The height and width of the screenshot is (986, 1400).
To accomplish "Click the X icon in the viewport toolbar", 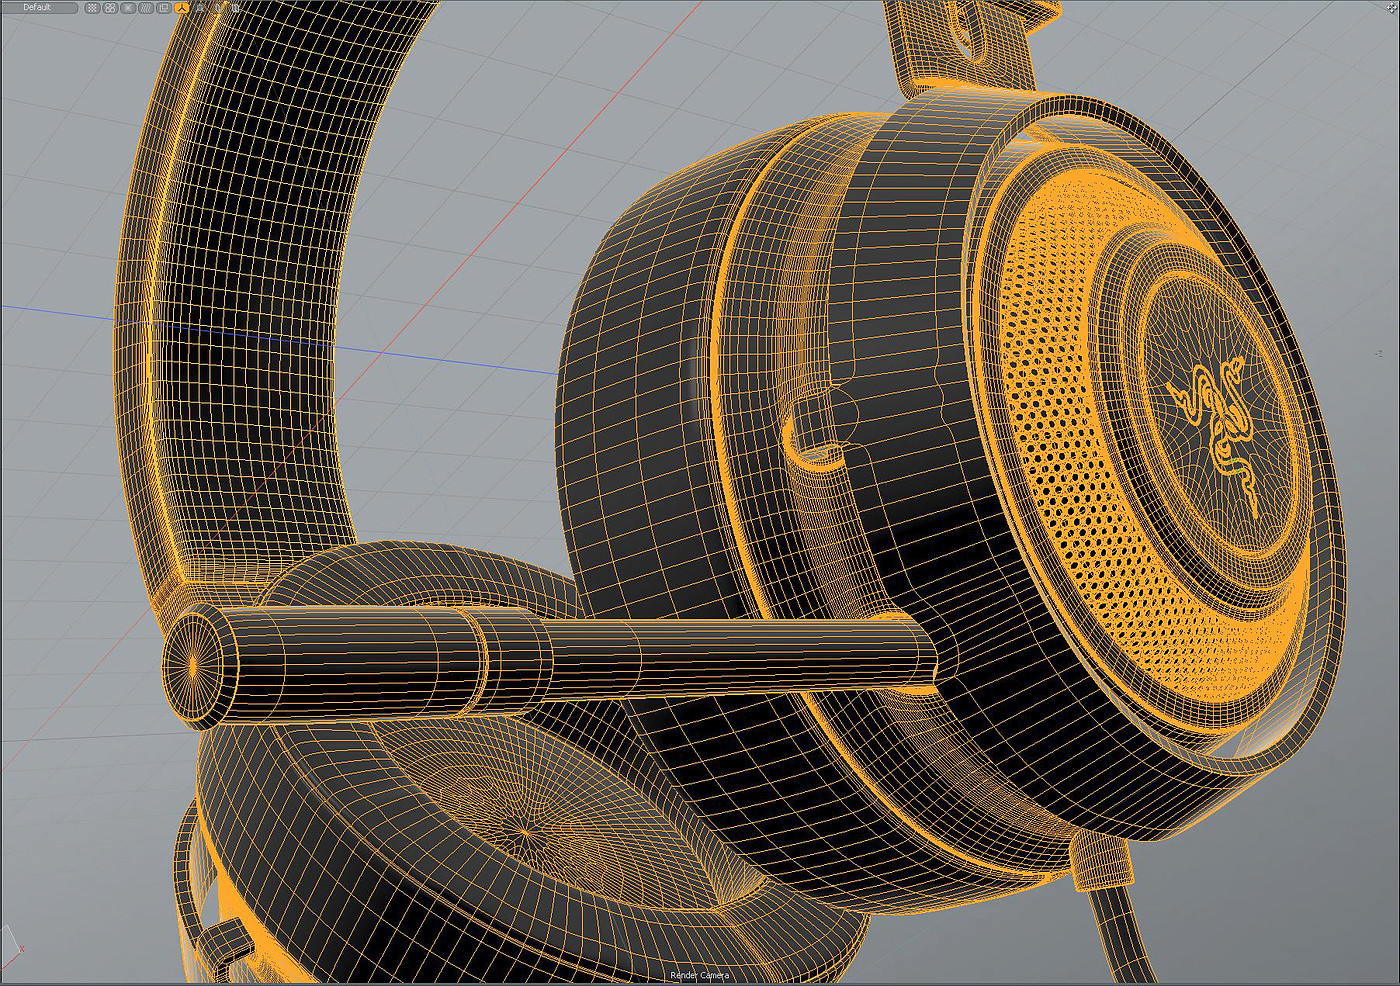I will point(128,7).
